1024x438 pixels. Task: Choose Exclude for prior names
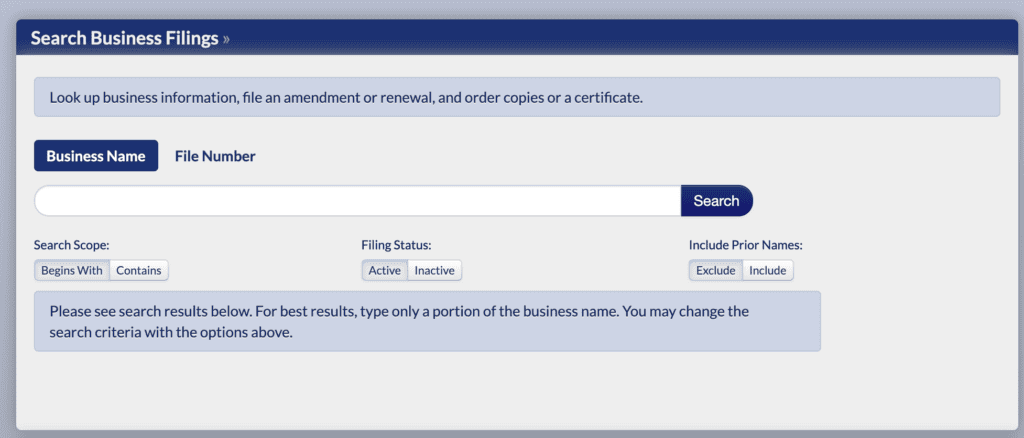[x=715, y=270]
